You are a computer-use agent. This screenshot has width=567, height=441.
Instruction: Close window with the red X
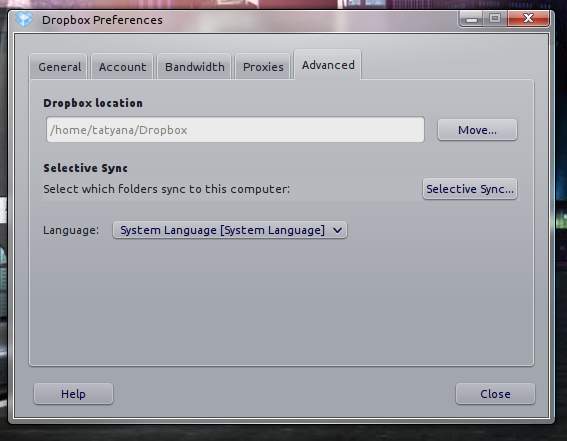528,18
